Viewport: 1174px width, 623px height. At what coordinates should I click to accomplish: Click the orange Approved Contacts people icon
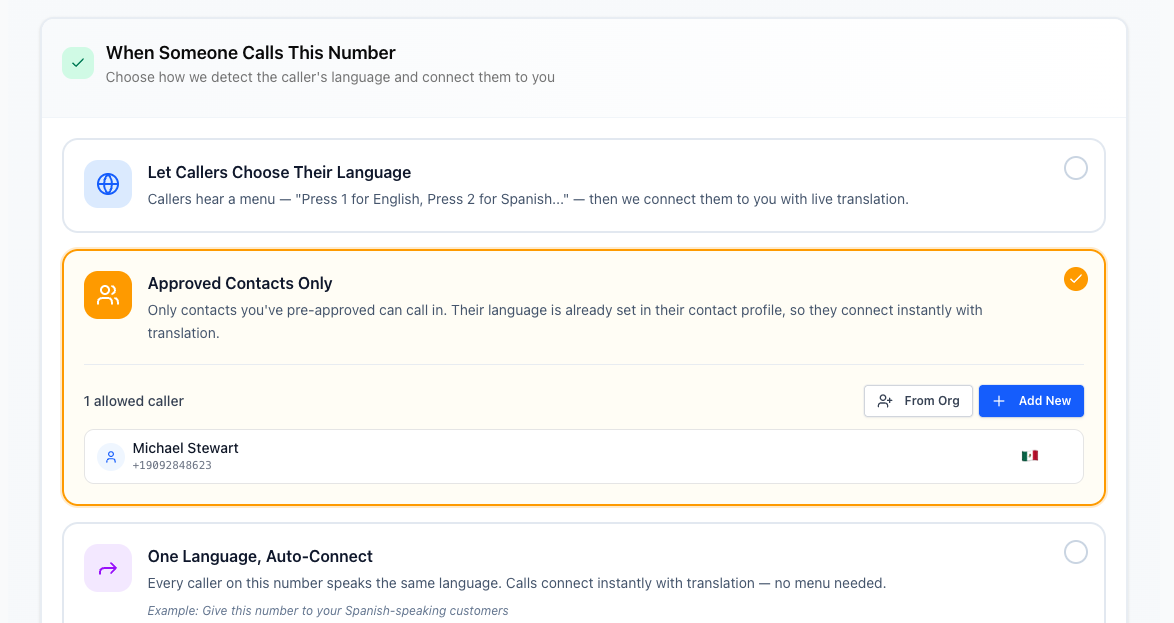coord(108,295)
